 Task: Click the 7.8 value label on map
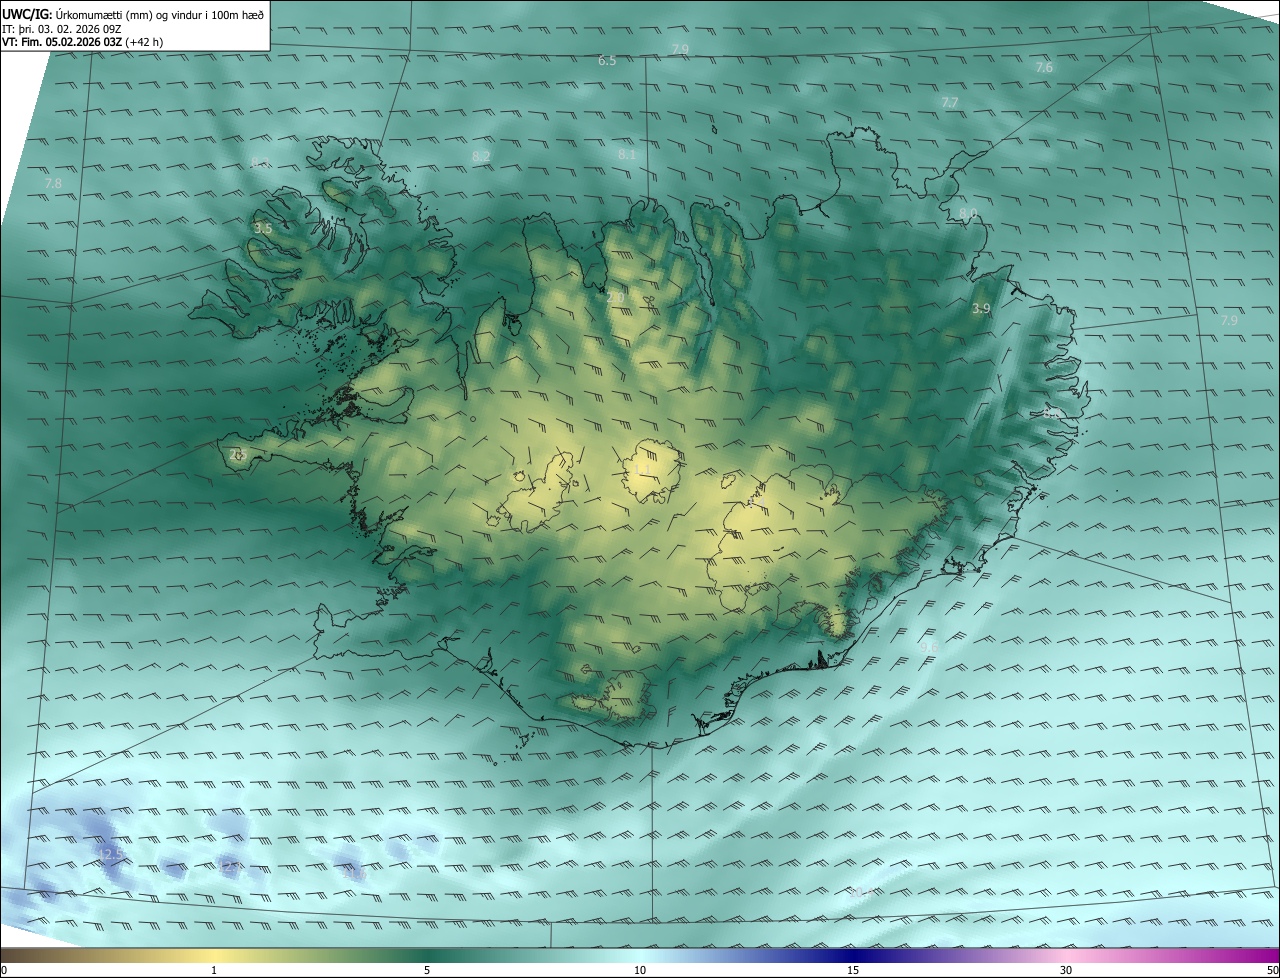[x=53, y=184]
